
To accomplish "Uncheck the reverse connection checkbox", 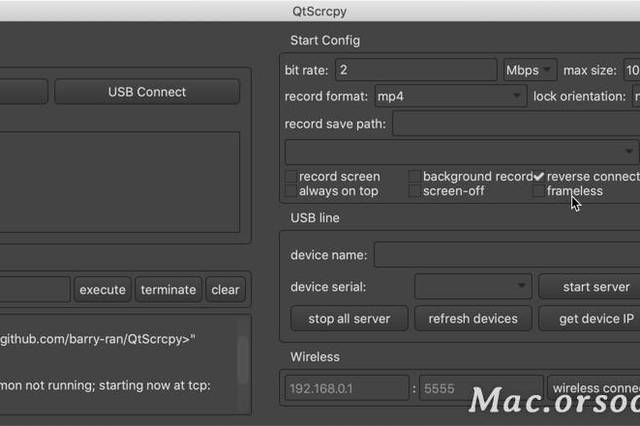I will coord(538,177).
